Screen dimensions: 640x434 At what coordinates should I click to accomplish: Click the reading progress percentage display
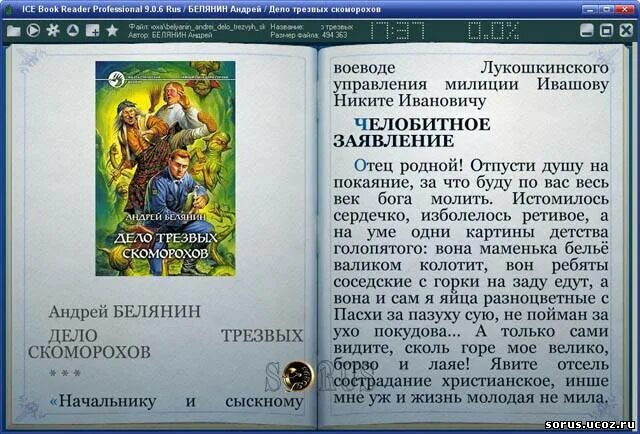click(x=493, y=31)
